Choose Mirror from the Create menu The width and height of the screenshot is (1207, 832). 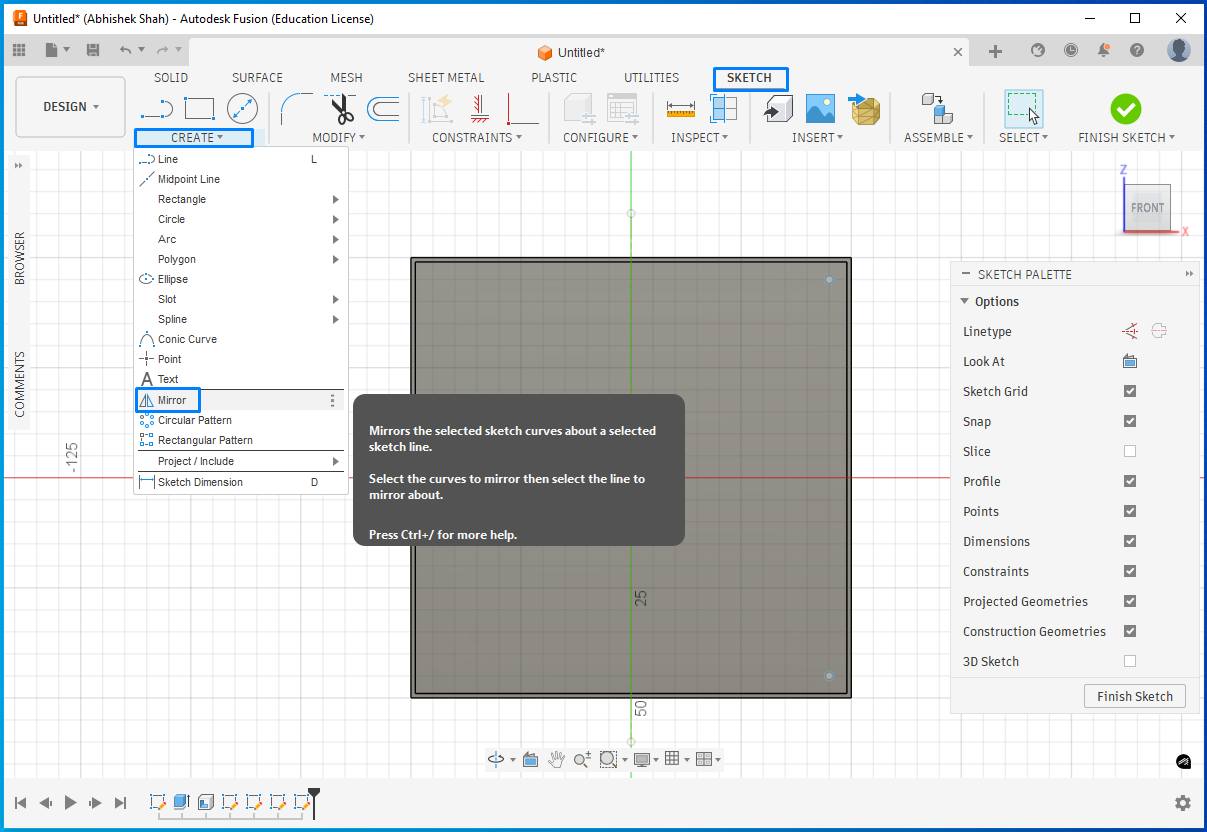[172, 400]
